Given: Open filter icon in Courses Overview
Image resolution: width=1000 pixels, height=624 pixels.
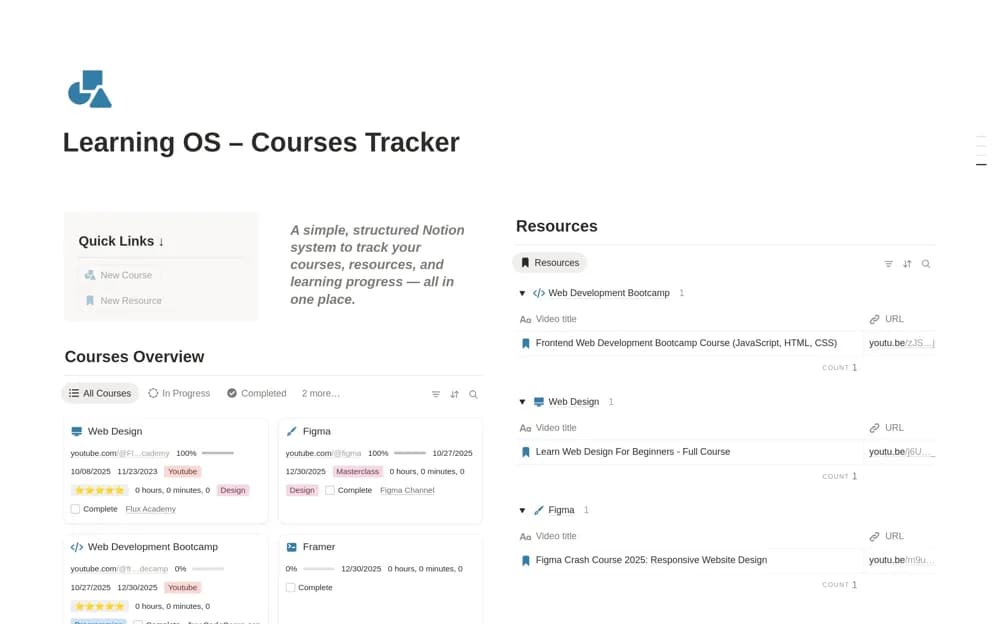Looking at the screenshot, I should 436,394.
